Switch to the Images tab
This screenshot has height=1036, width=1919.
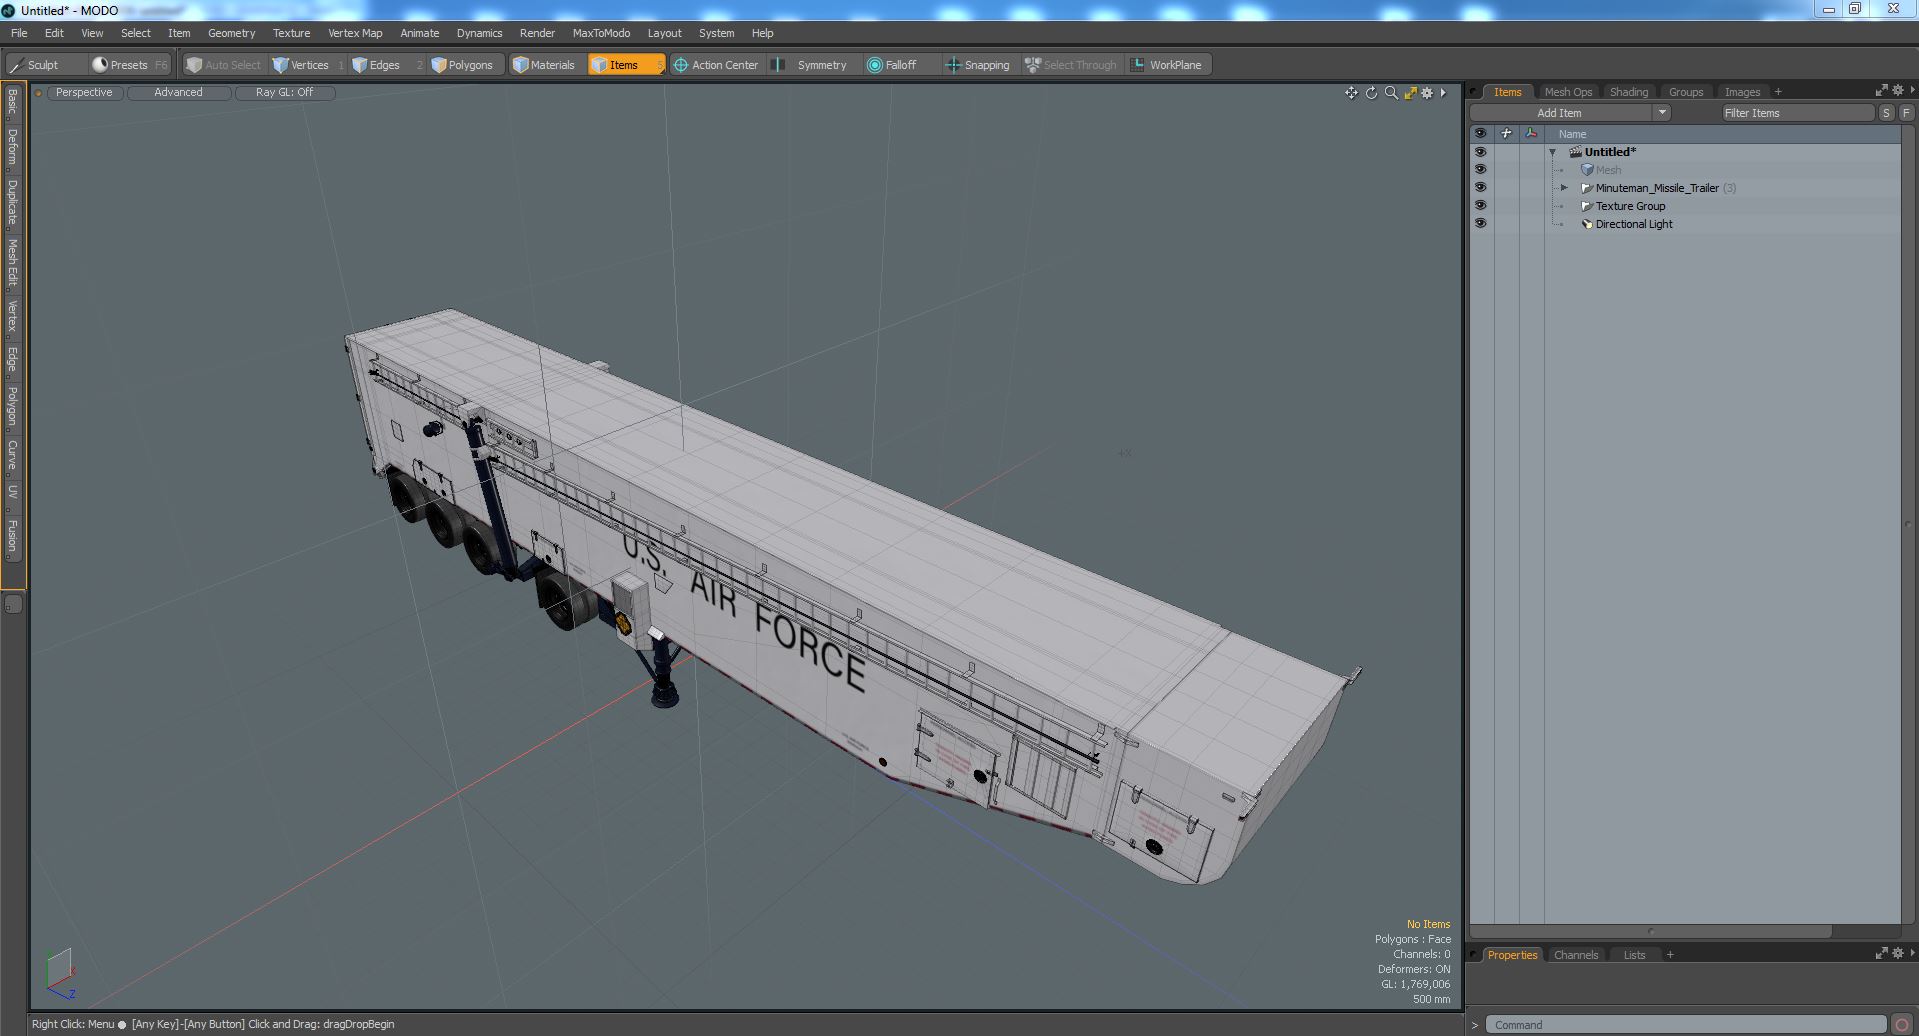[x=1741, y=92]
